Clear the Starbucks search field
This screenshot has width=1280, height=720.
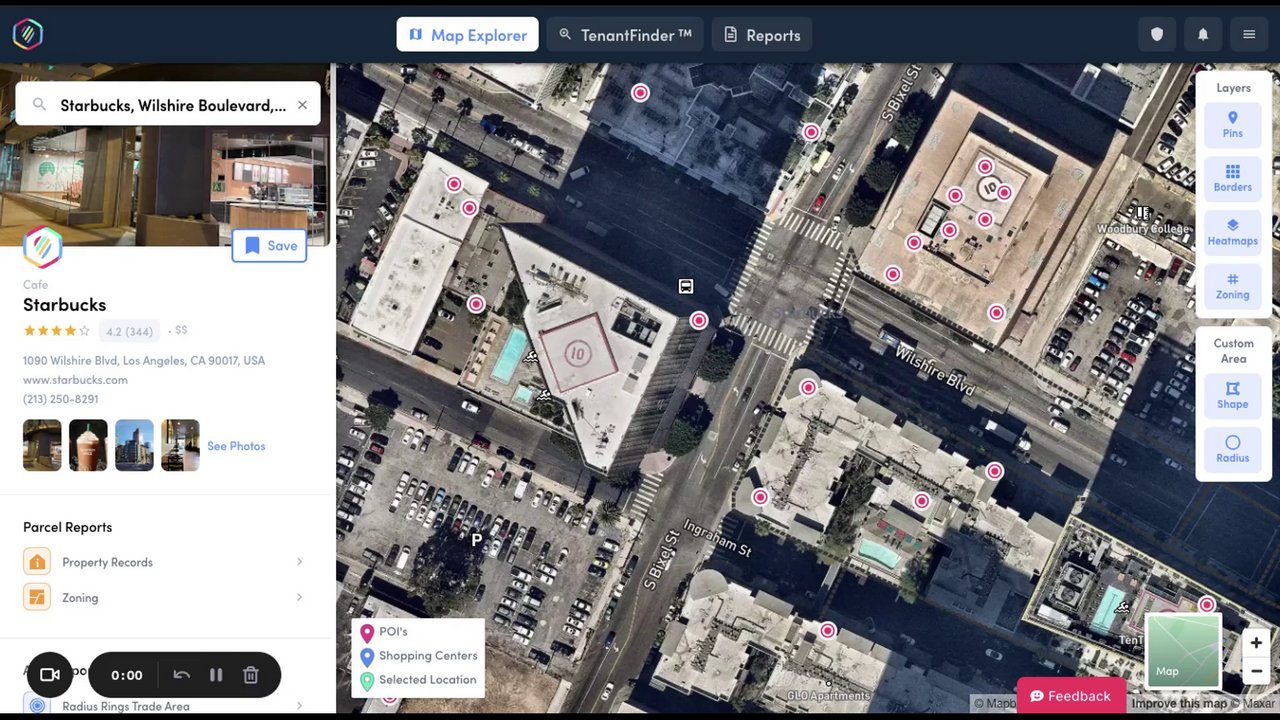302,105
